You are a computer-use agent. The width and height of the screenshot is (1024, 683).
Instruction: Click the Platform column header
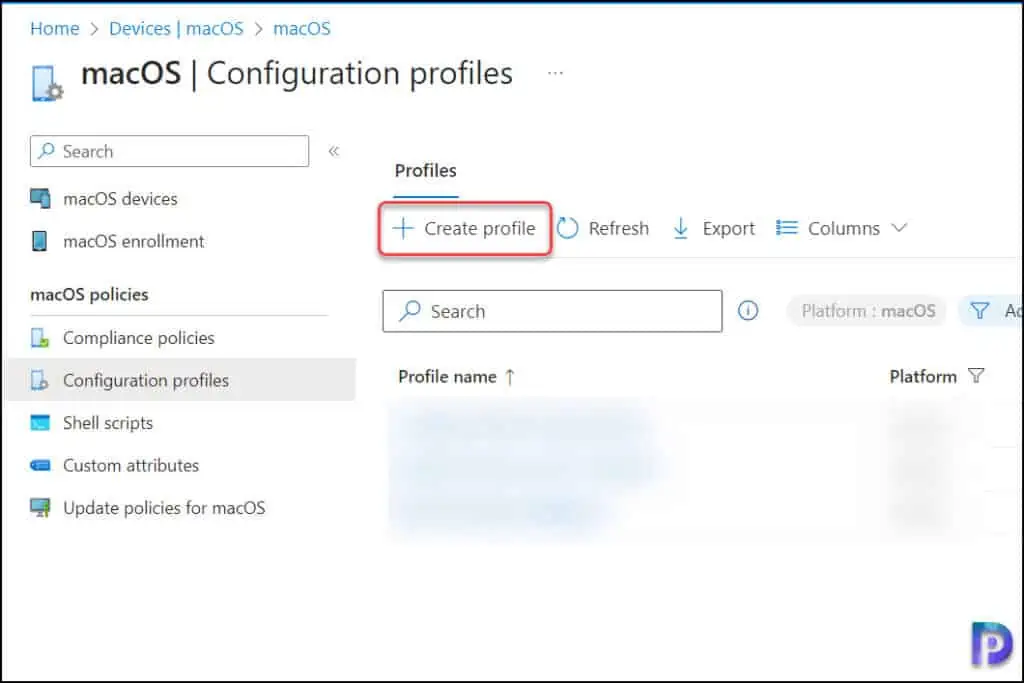coord(923,377)
